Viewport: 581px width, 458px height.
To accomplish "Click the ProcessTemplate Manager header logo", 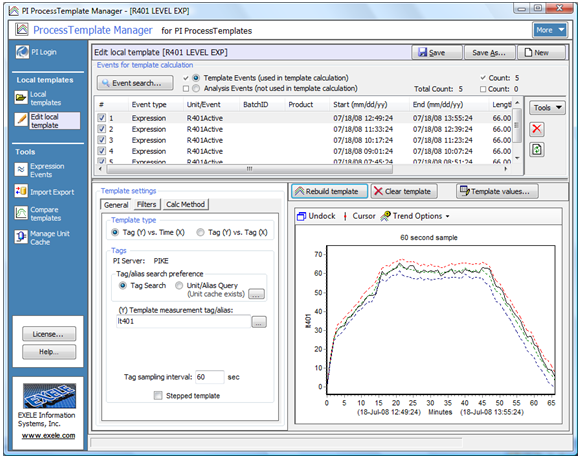I will tap(21, 29).
